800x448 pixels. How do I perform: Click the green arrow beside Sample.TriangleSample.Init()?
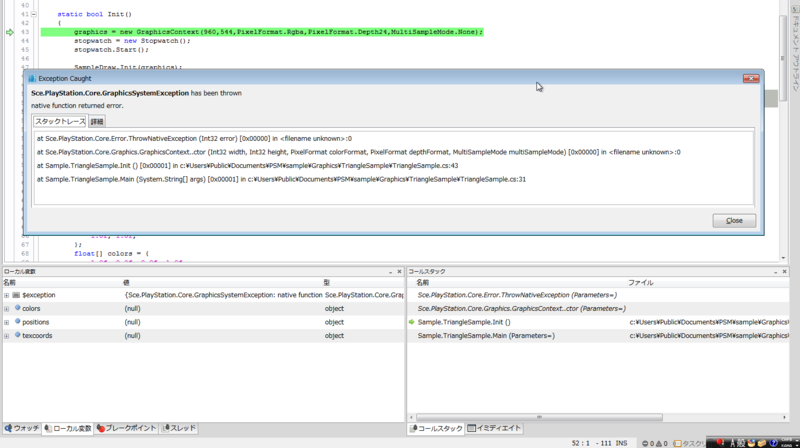pos(412,322)
